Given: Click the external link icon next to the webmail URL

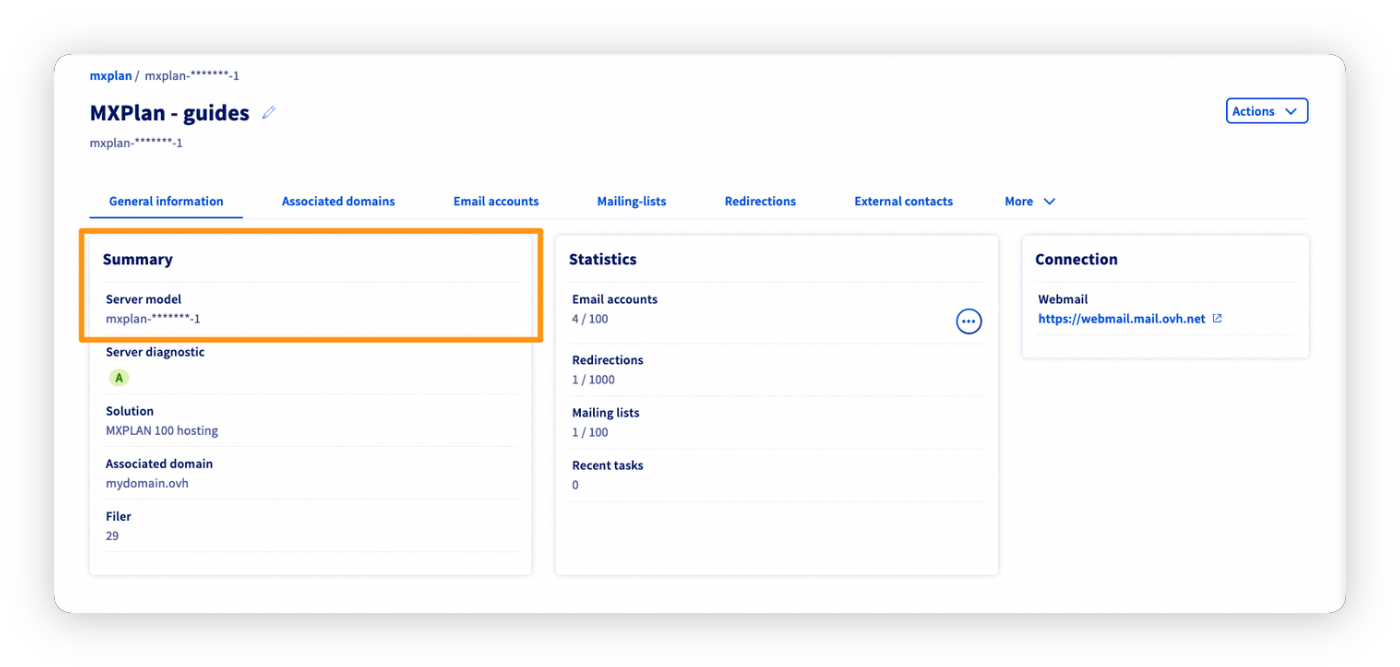Looking at the screenshot, I should (x=1217, y=319).
